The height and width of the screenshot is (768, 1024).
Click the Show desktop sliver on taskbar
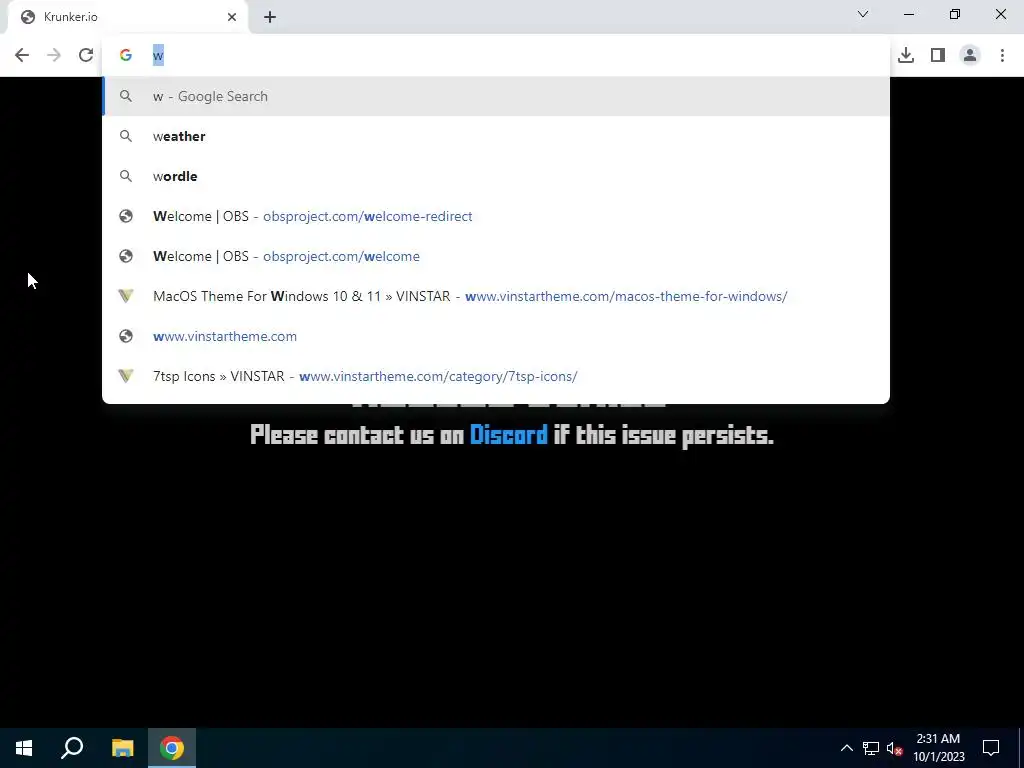click(x=1021, y=748)
